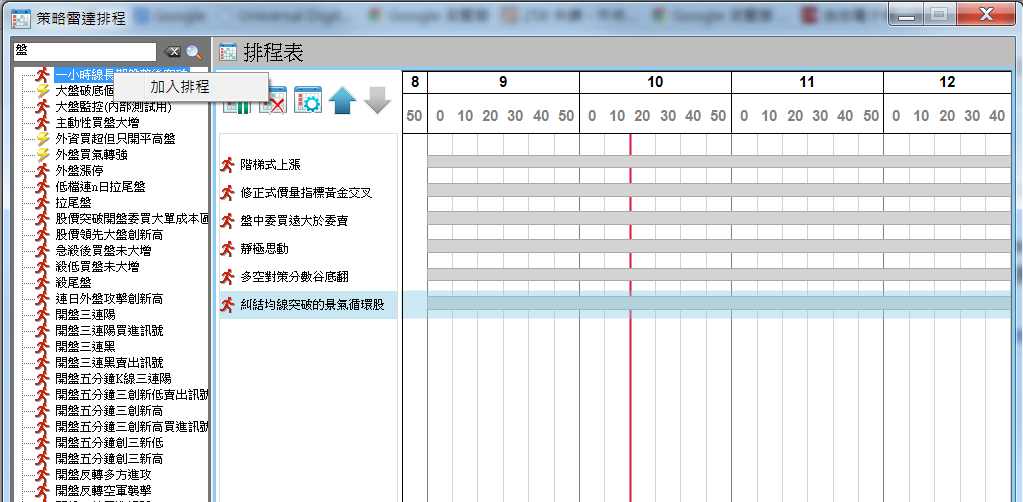Click the gray timeline bar for 修正式價量指標黃金交叉
Viewport: 1023px width, 502px height.
(x=718, y=190)
